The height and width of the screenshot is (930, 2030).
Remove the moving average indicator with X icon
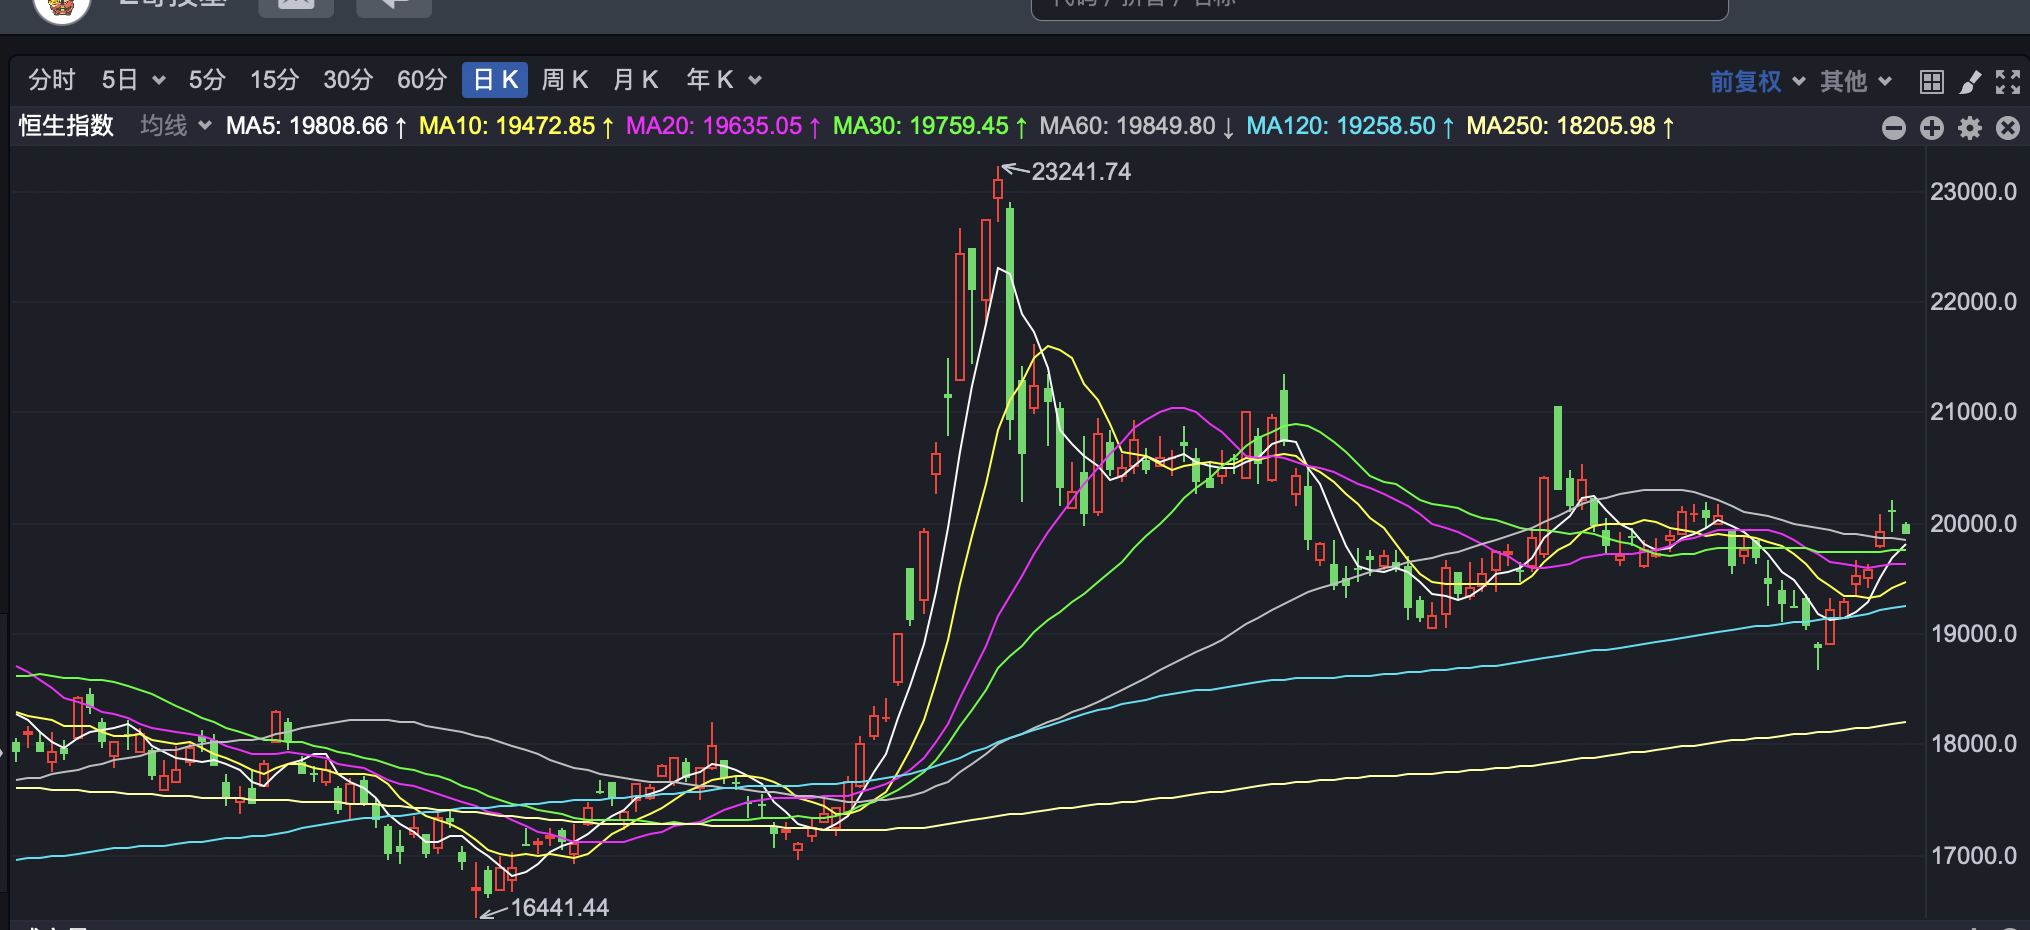coord(2007,128)
